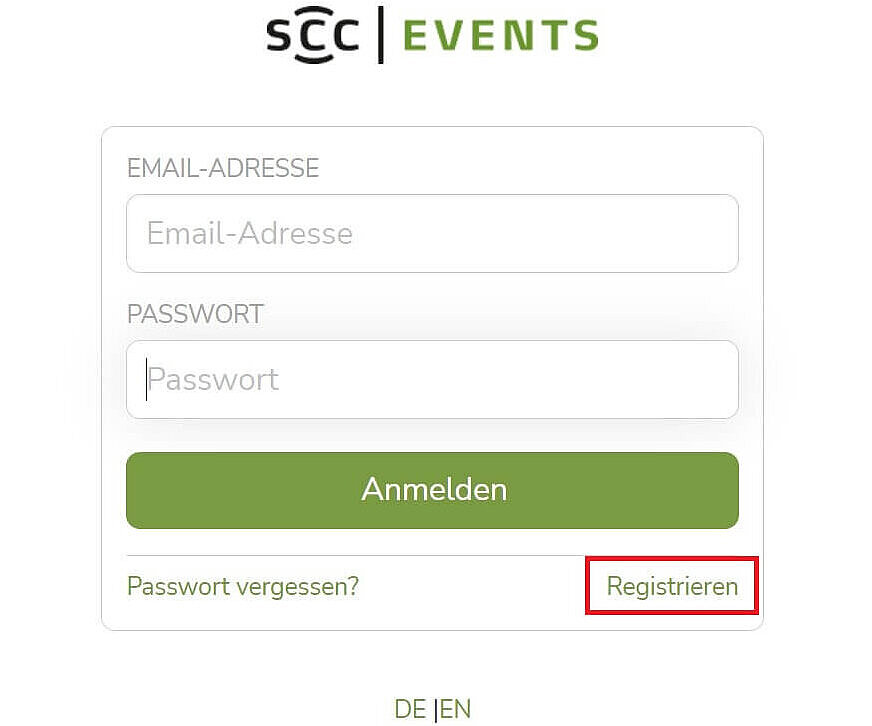Click the PASSWORT field label
This screenshot has height=726, width=872.
pyautogui.click(x=195, y=314)
